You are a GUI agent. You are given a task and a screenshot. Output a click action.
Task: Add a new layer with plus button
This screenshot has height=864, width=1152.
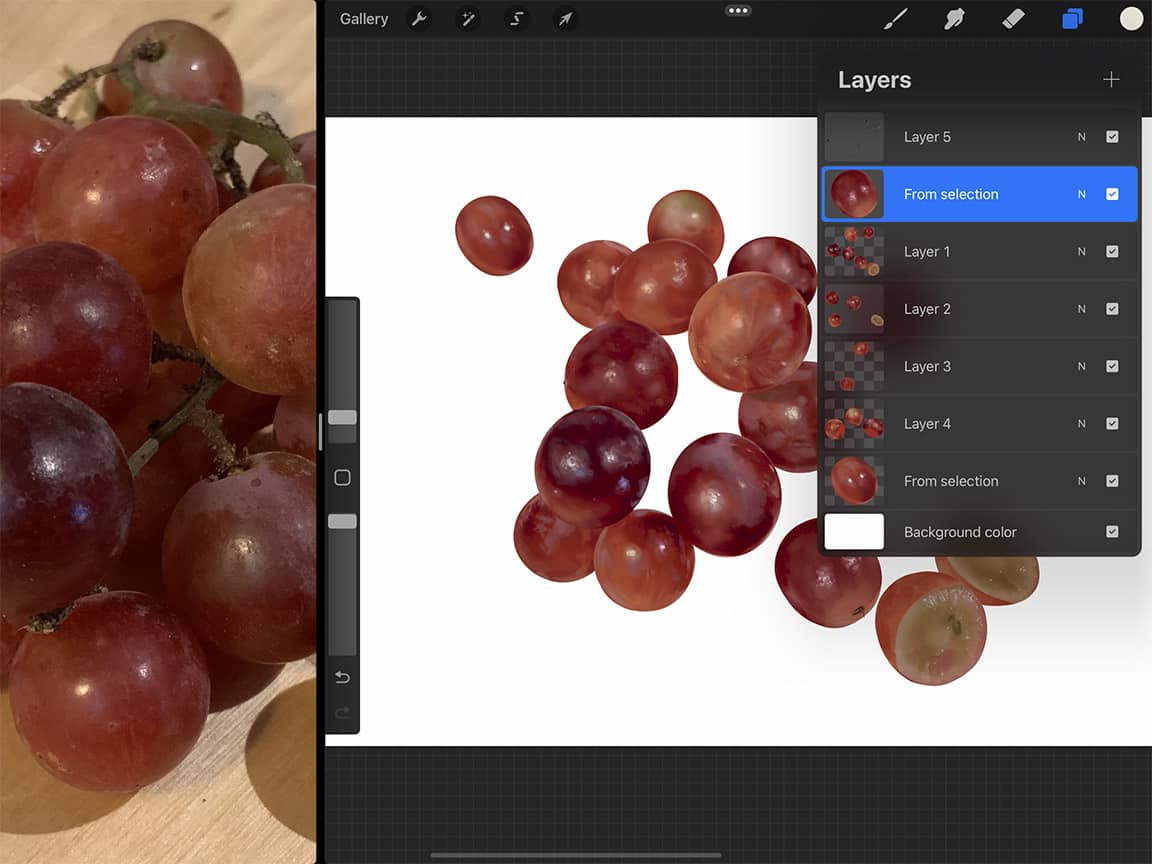(x=1111, y=79)
